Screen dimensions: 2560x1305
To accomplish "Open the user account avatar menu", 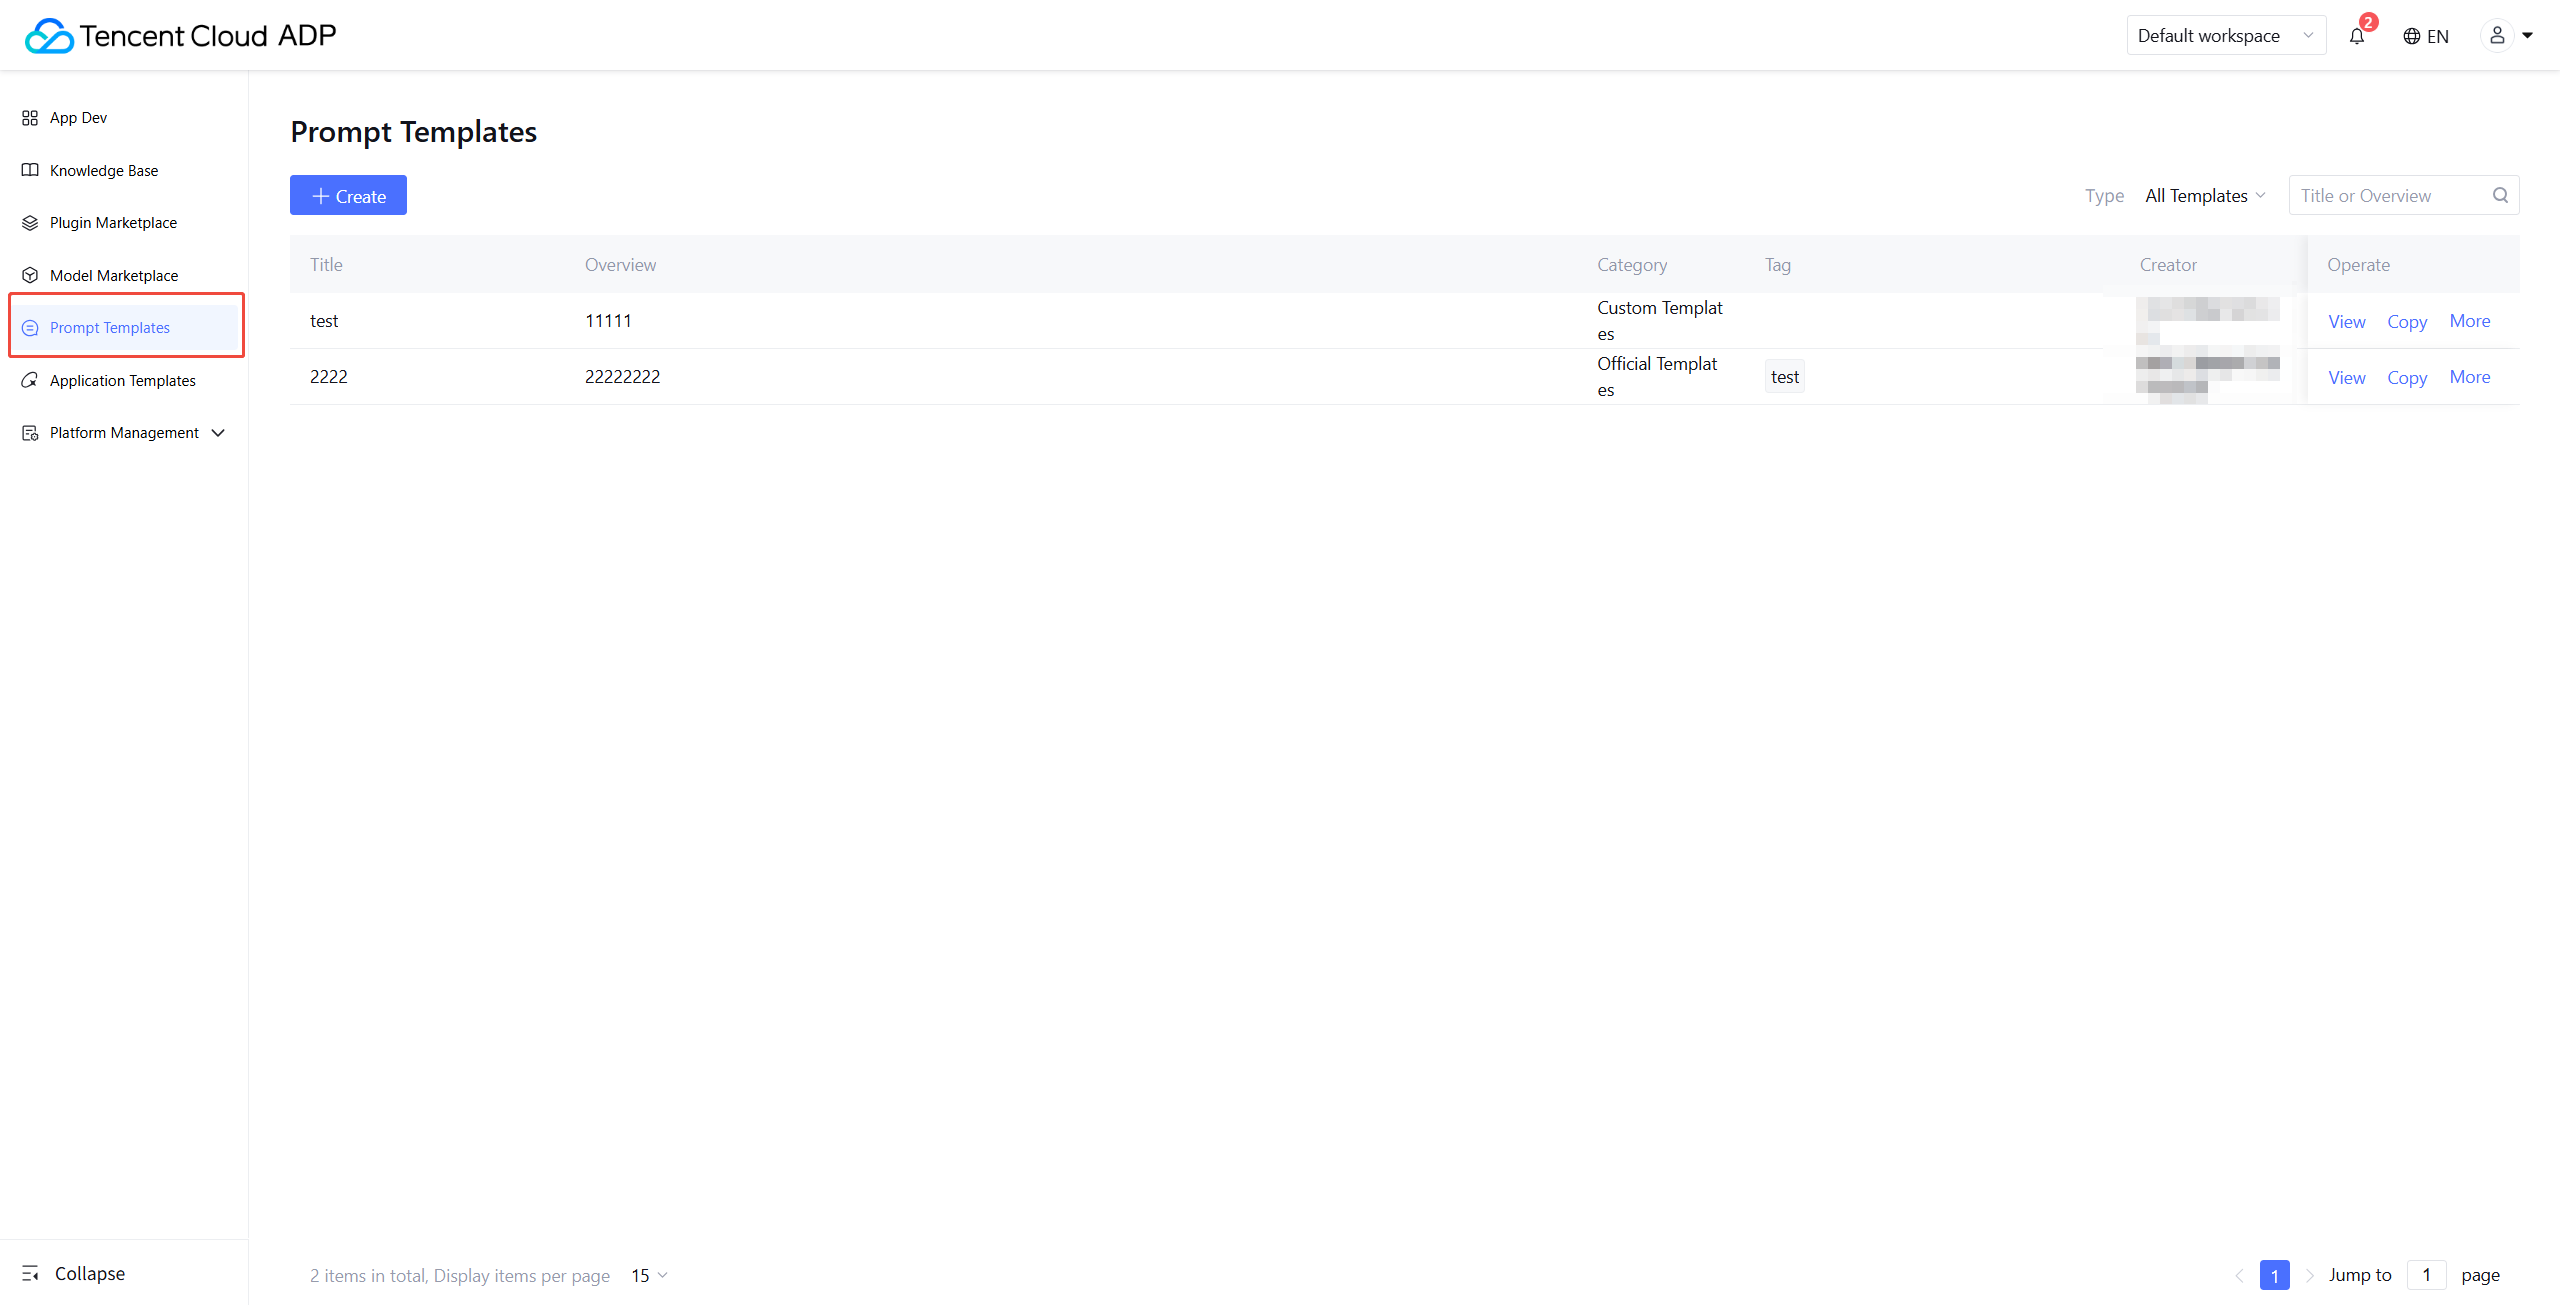I will (2497, 36).
